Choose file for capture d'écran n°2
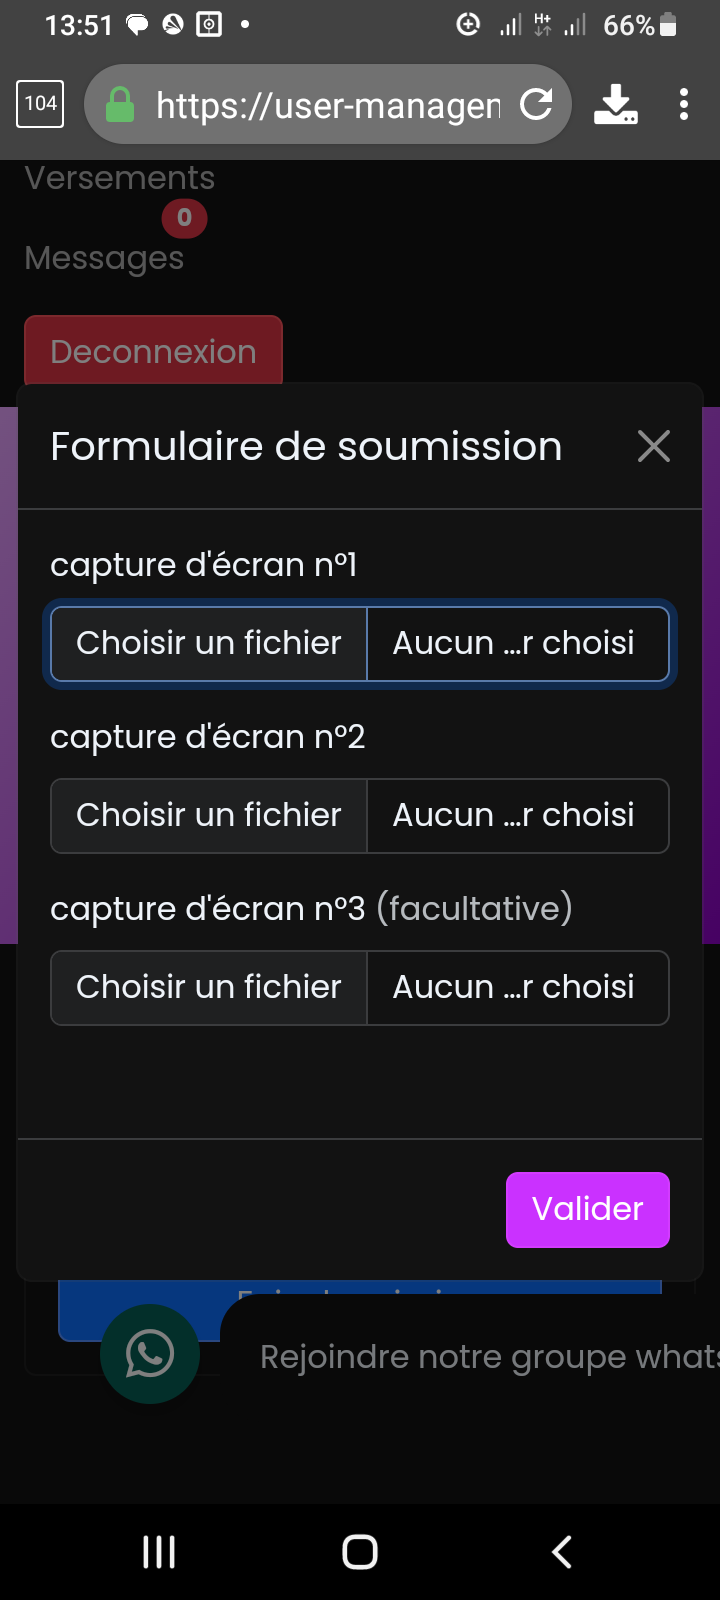 209,816
